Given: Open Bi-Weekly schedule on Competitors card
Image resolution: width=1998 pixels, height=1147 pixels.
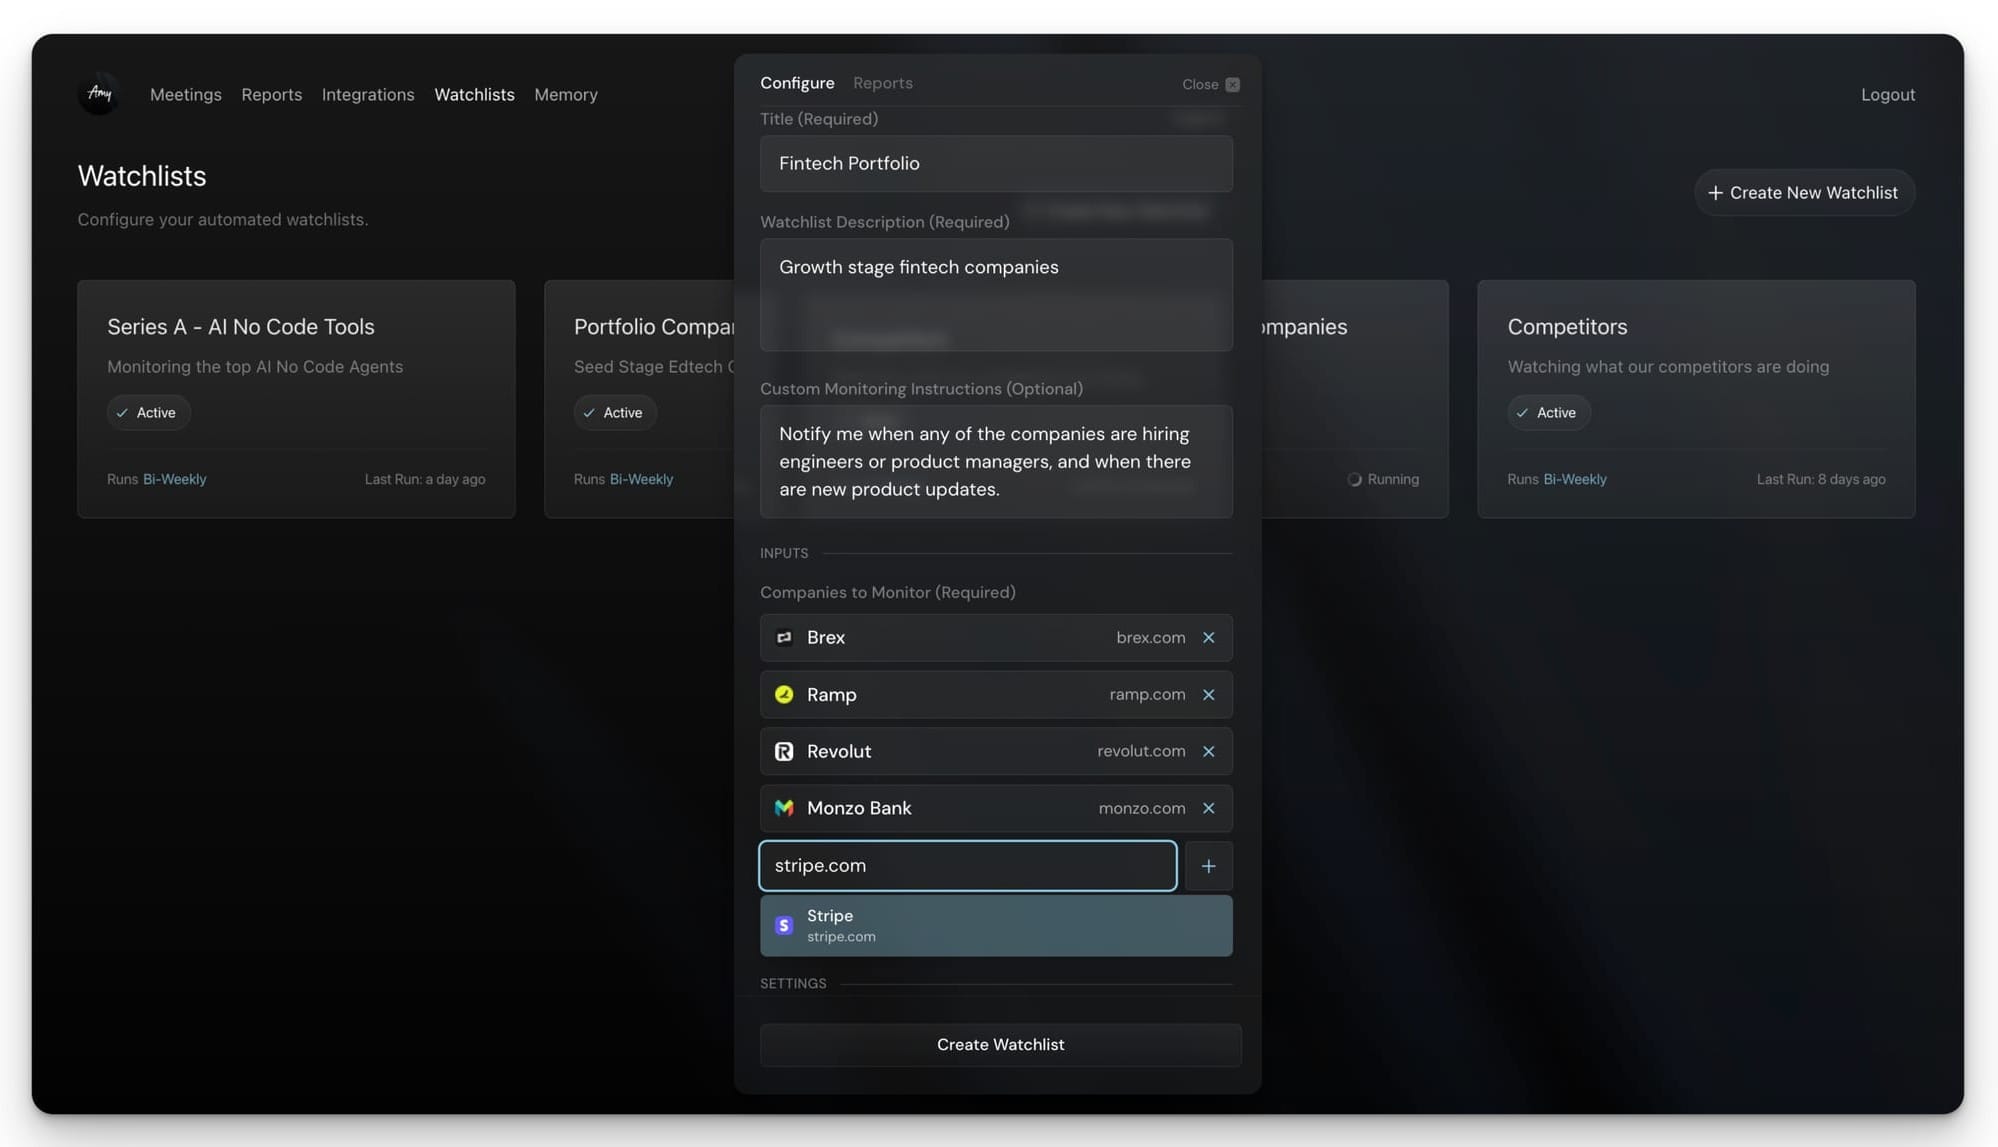Looking at the screenshot, I should click(x=1574, y=480).
